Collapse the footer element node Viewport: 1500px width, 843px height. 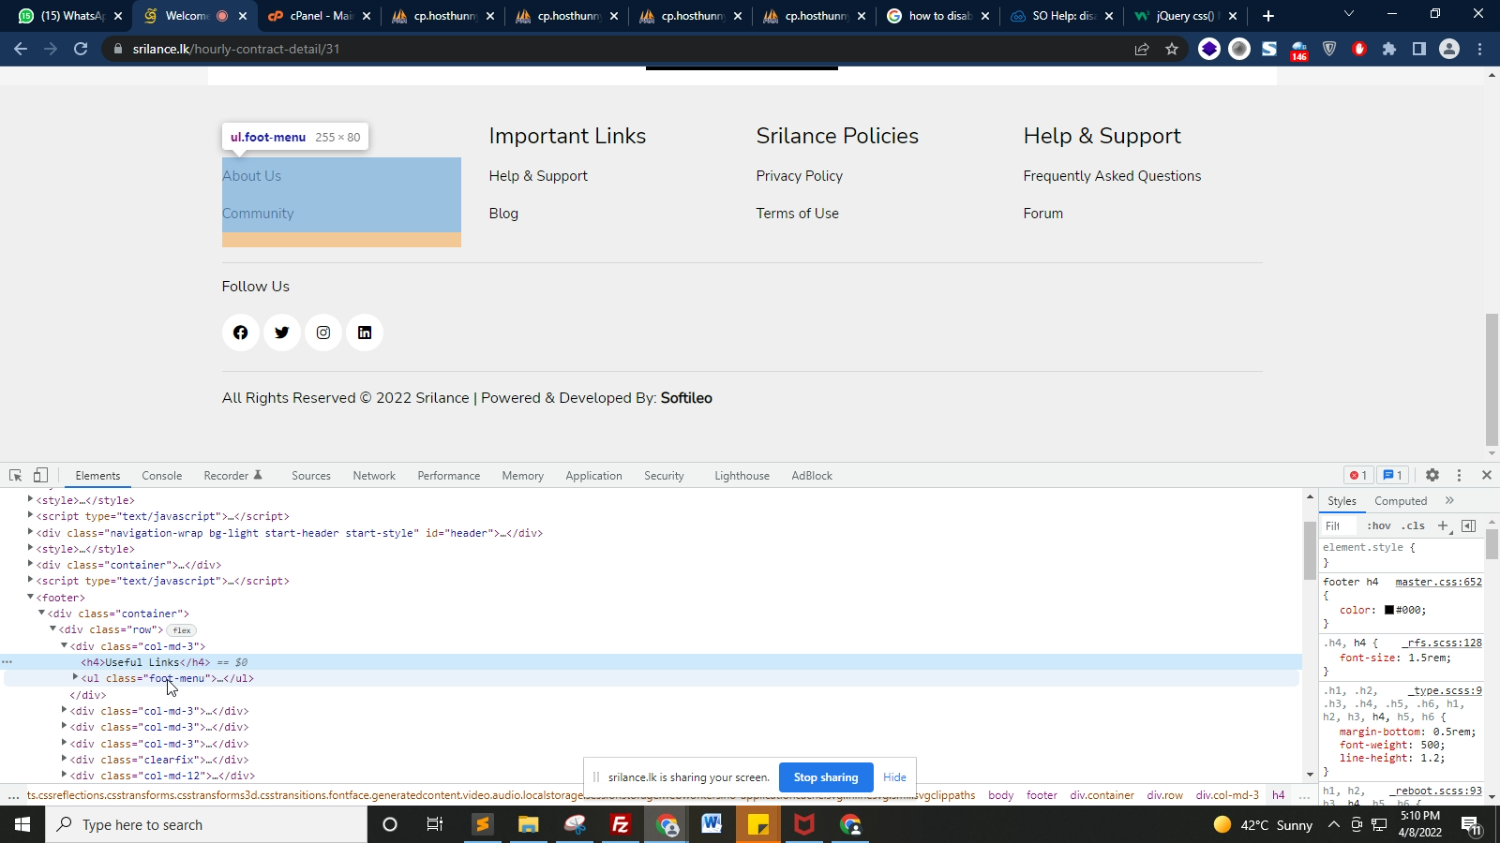point(31,597)
